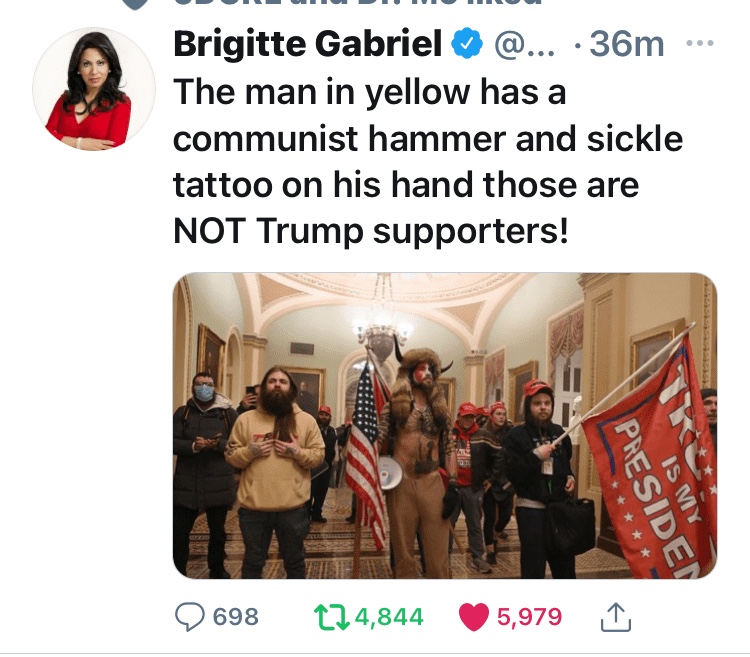Click the Brigitte Gabriel display name
750x657 pixels.
point(308,44)
